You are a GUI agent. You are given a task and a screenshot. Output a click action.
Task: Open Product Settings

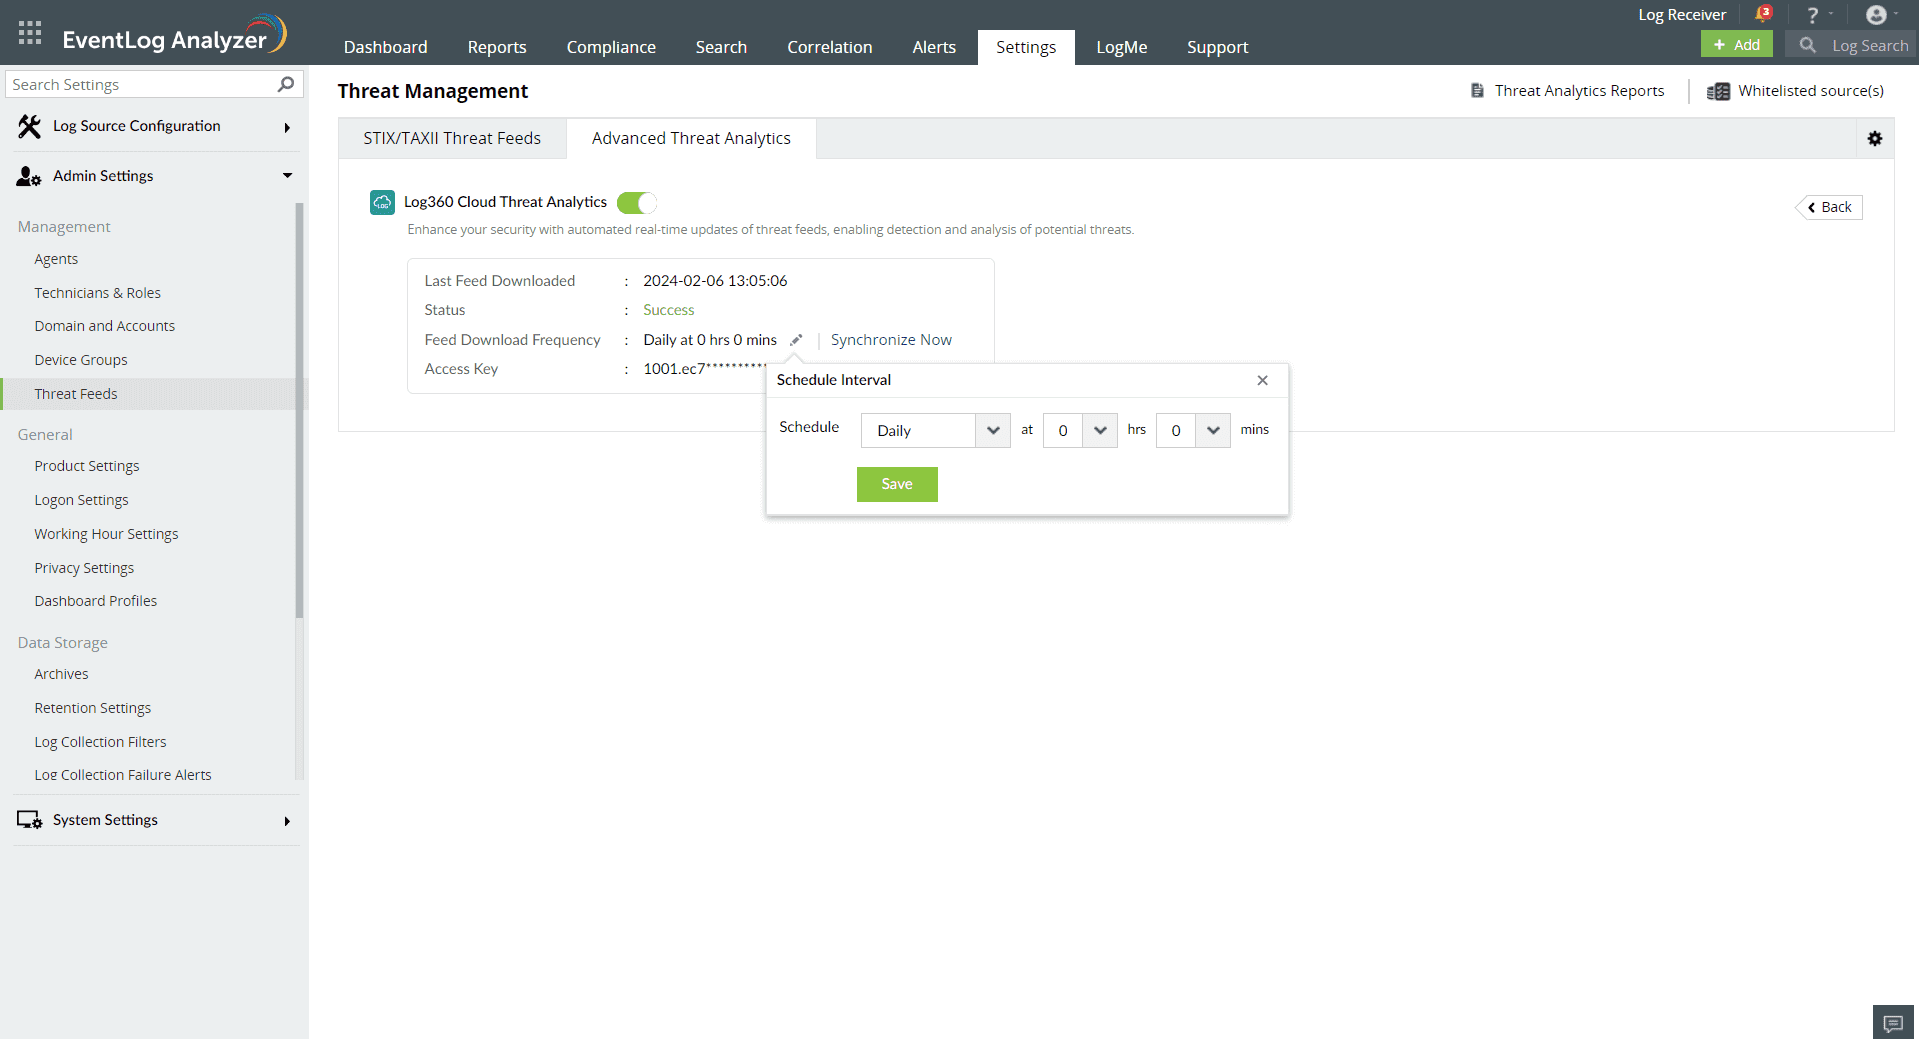click(x=87, y=466)
